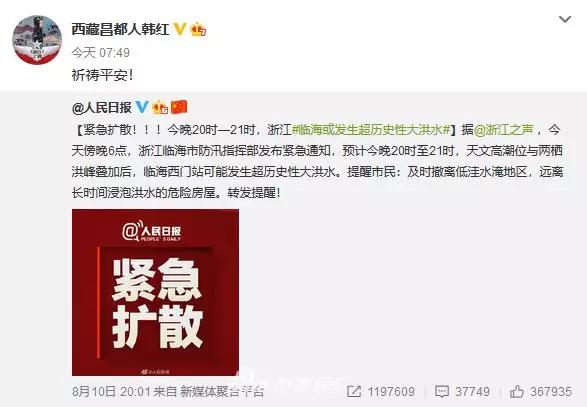Click the gold verified V badge
This screenshot has width=587, height=407.
coord(180,29)
